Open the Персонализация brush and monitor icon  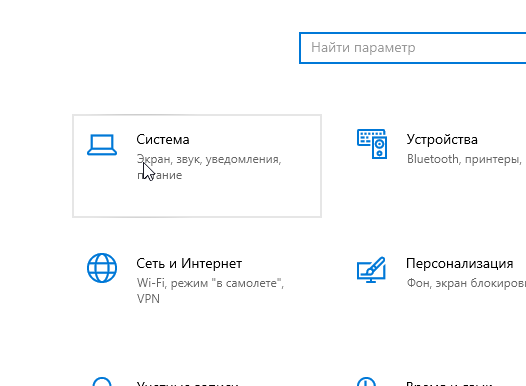point(371,270)
